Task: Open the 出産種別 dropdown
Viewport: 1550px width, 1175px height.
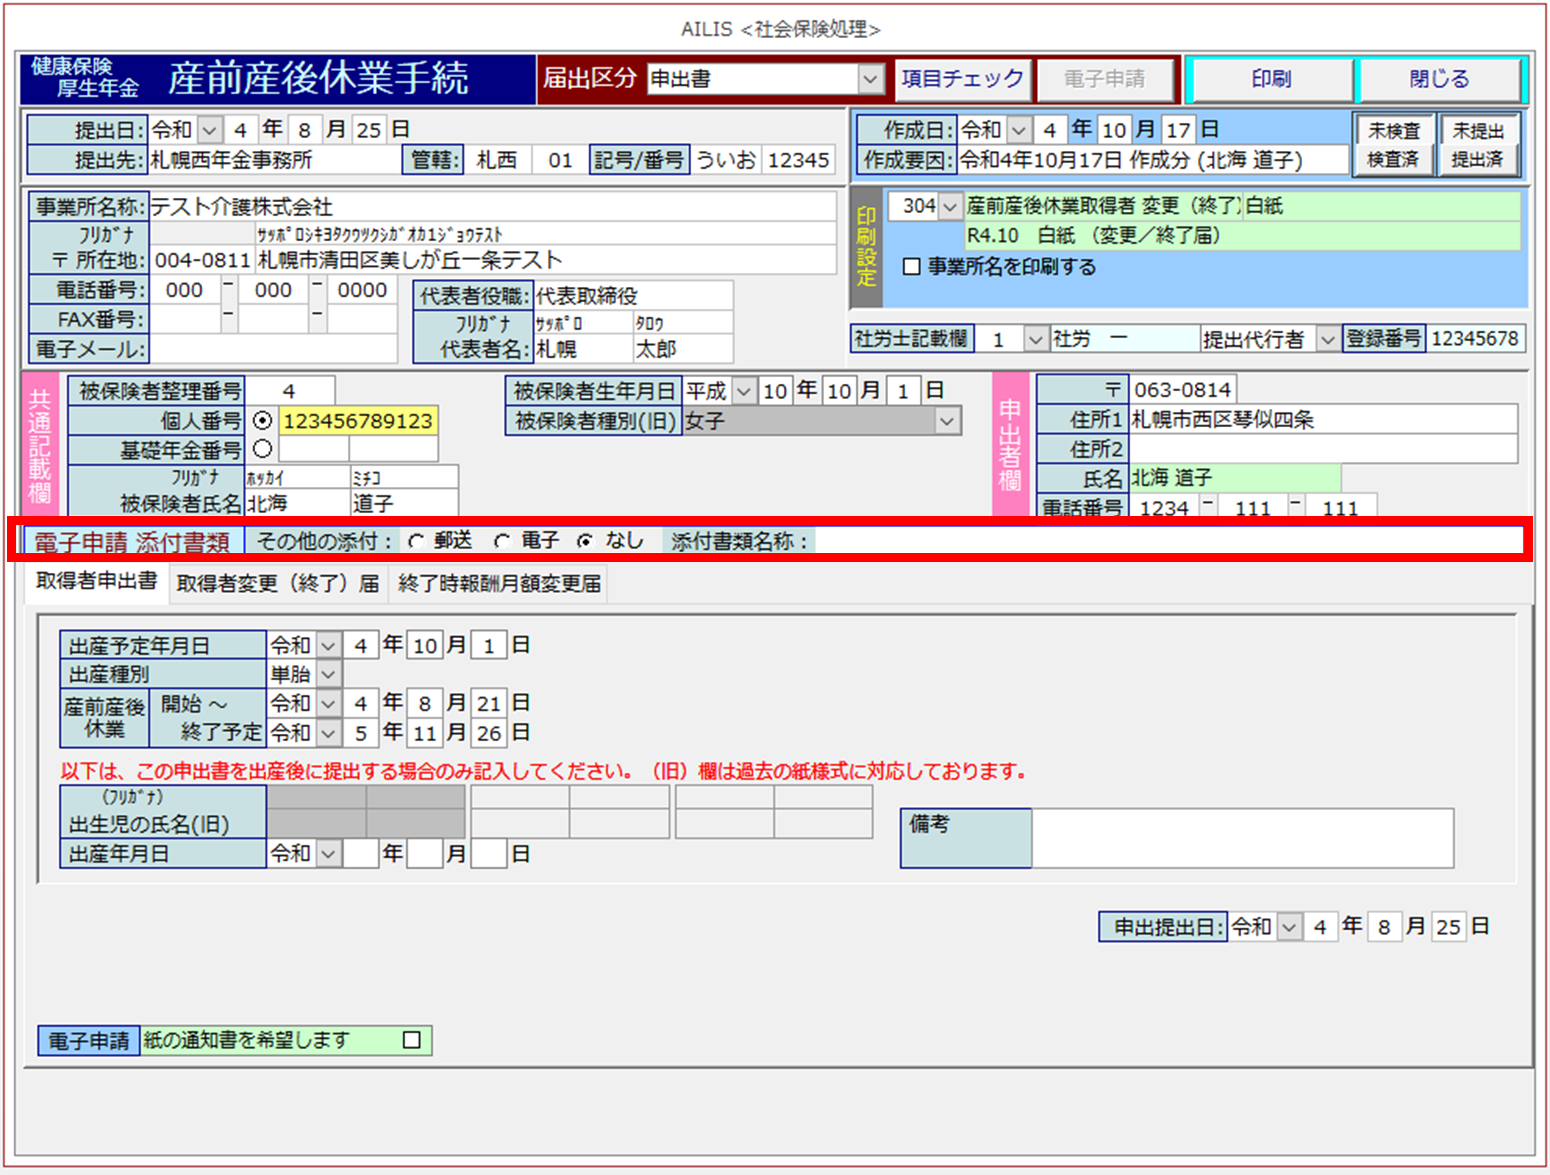Action: pos(329,674)
